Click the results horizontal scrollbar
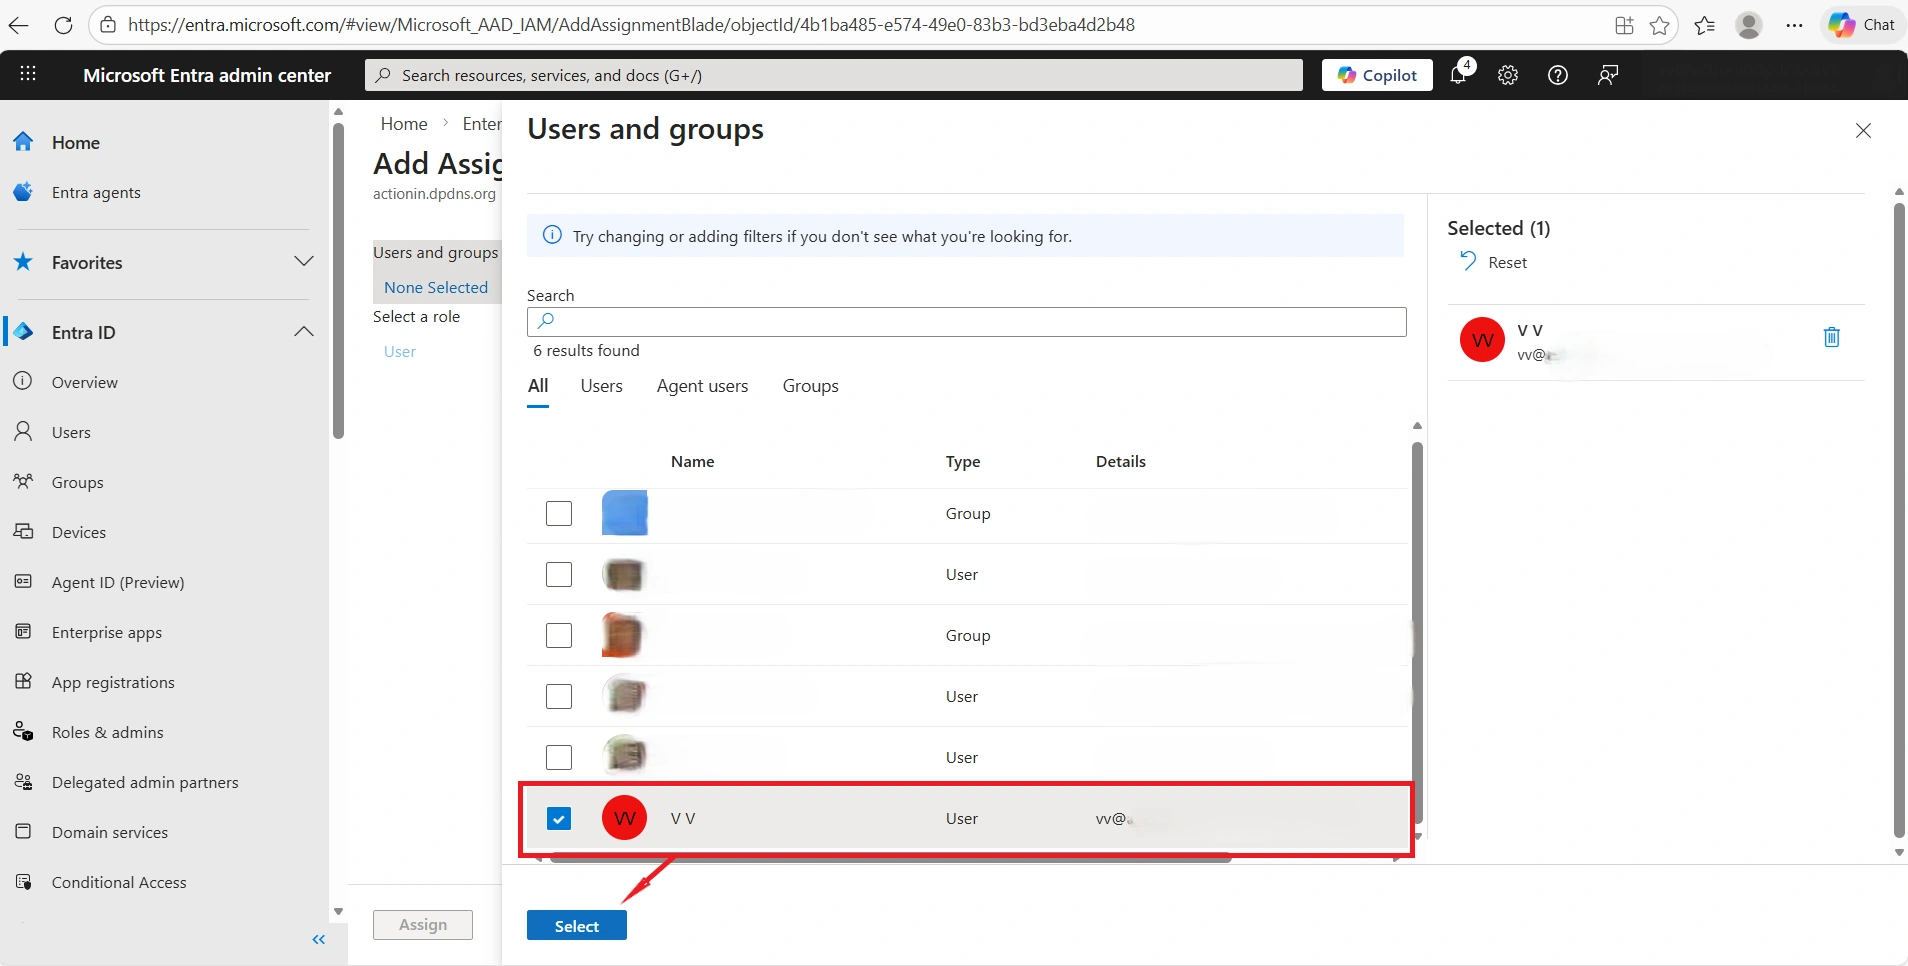The image size is (1908, 966). 890,857
